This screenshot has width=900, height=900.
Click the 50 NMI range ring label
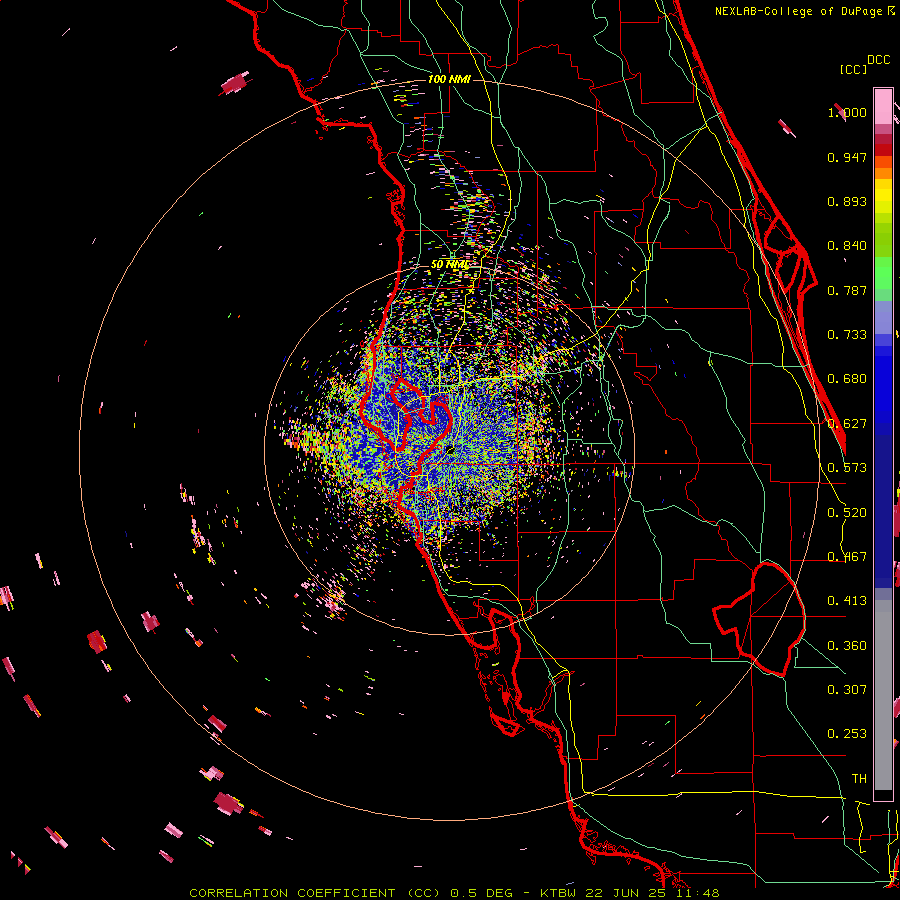coord(450,265)
